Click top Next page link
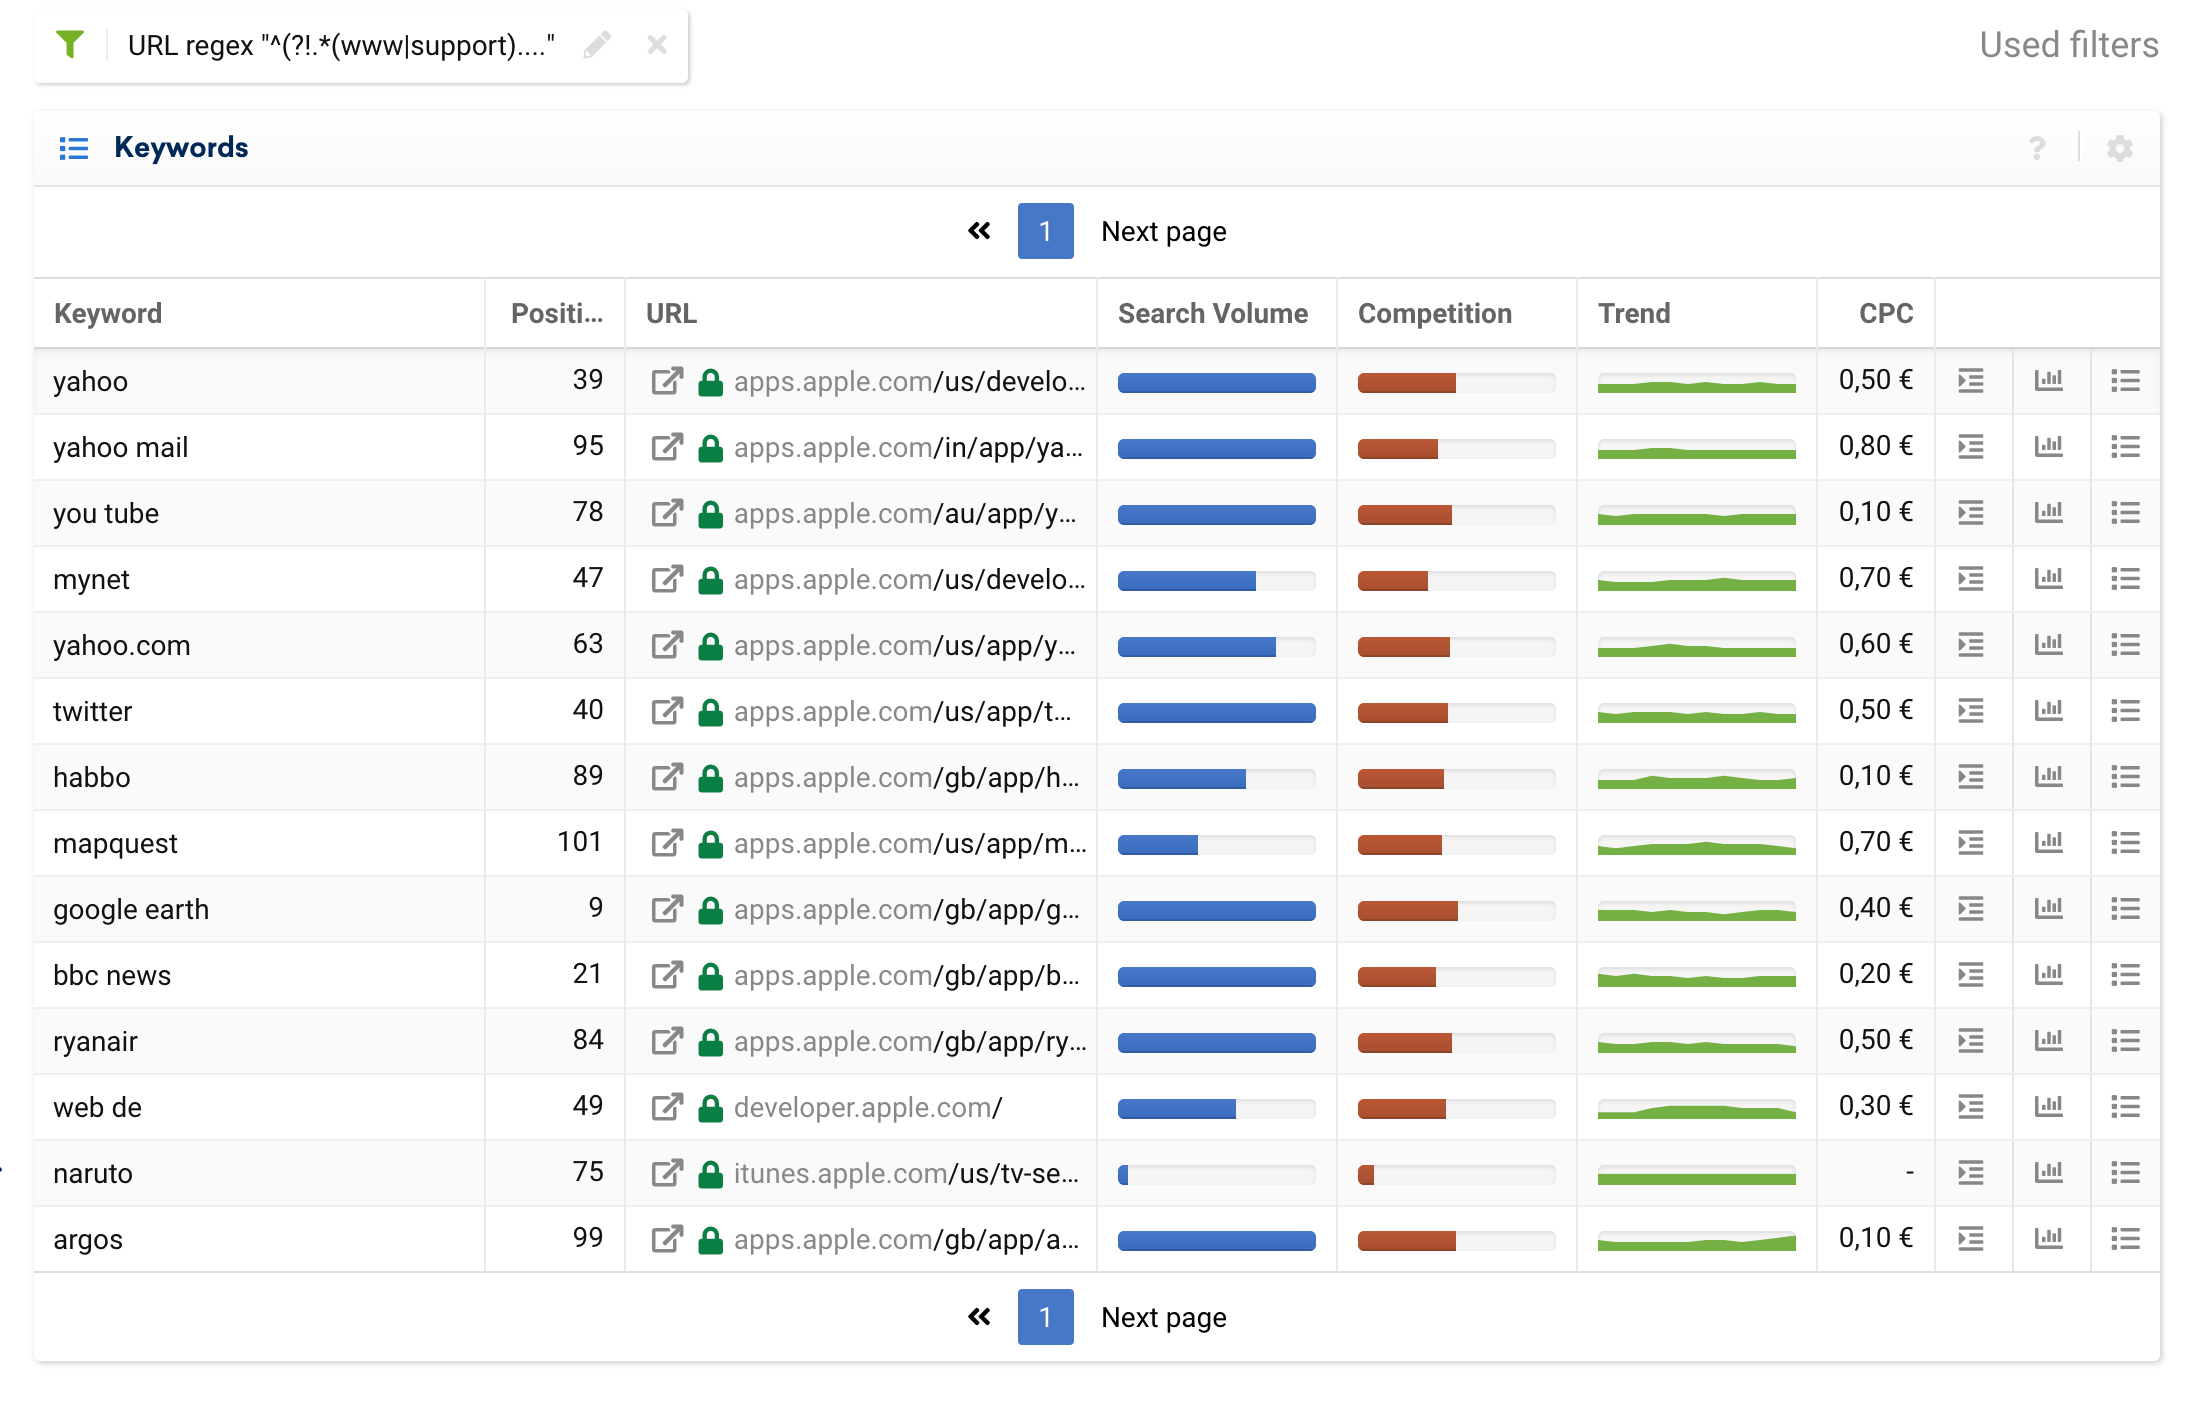2200x1410 pixels. click(1164, 232)
